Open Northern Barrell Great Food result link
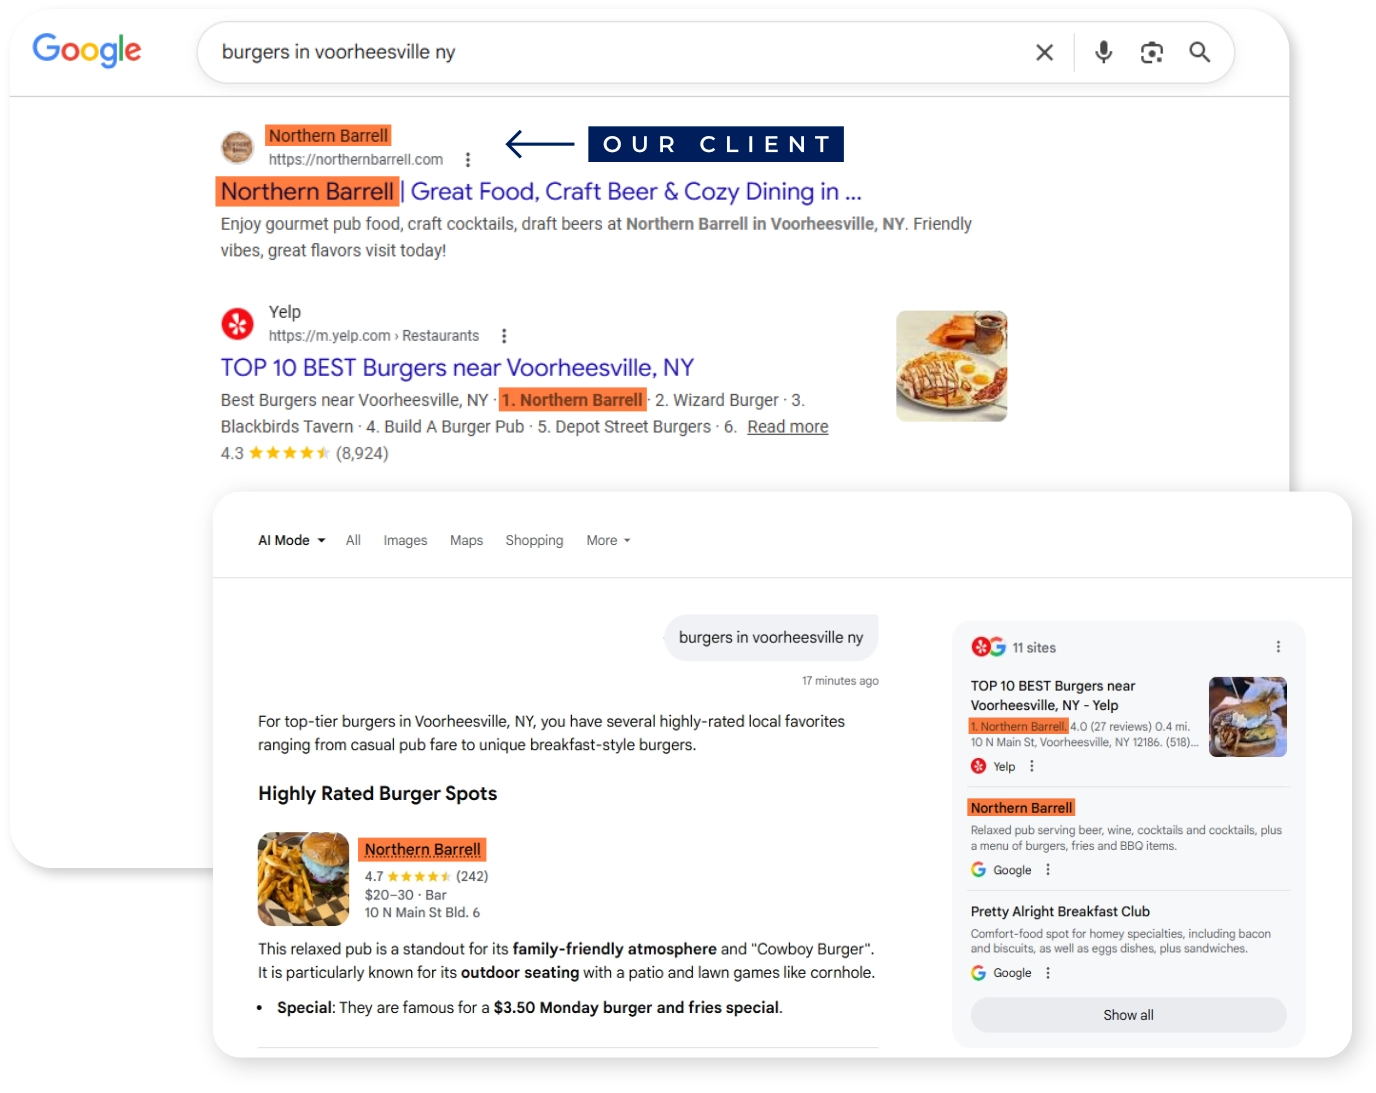The height and width of the screenshot is (1093, 1376). point(540,191)
